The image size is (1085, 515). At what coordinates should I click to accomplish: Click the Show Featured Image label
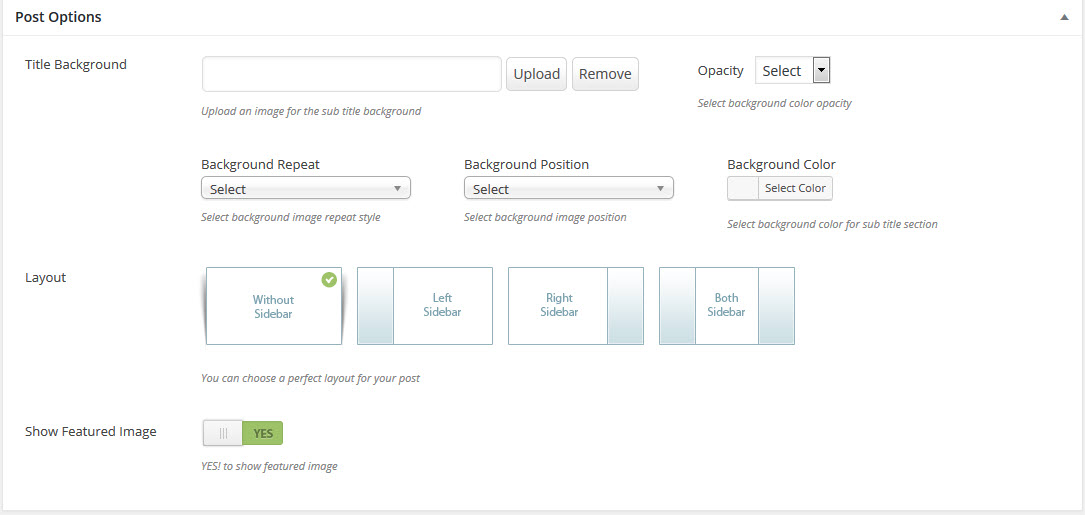[x=91, y=432]
